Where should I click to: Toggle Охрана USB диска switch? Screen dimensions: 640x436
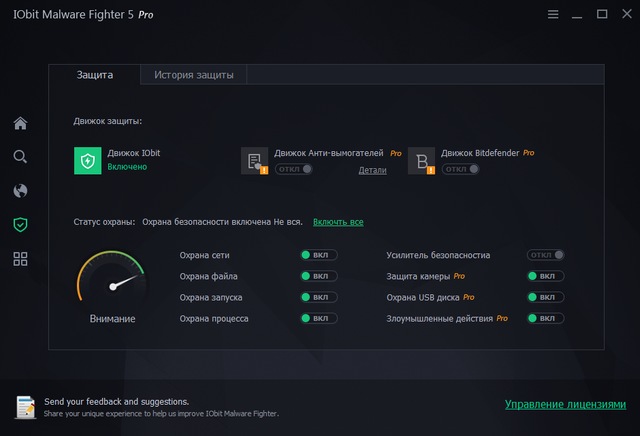[546, 297]
